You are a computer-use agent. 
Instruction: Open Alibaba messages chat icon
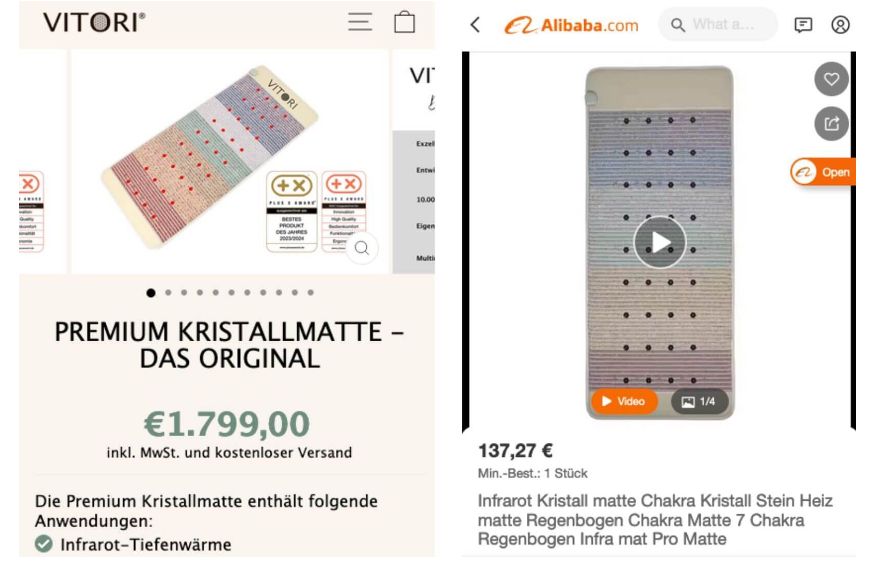tap(802, 25)
